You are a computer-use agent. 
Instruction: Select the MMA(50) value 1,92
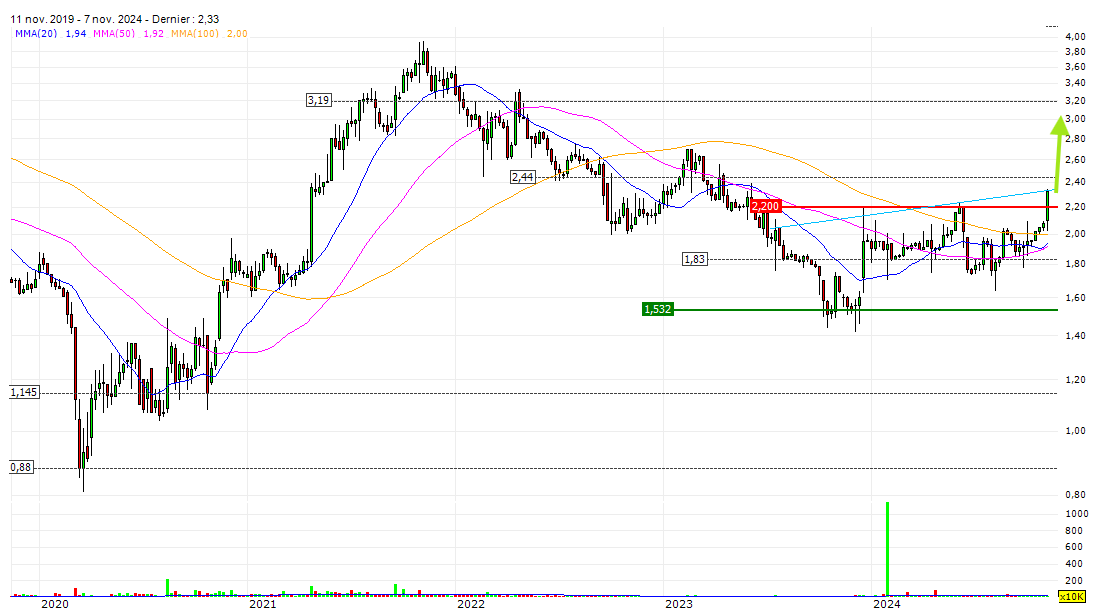click(154, 34)
